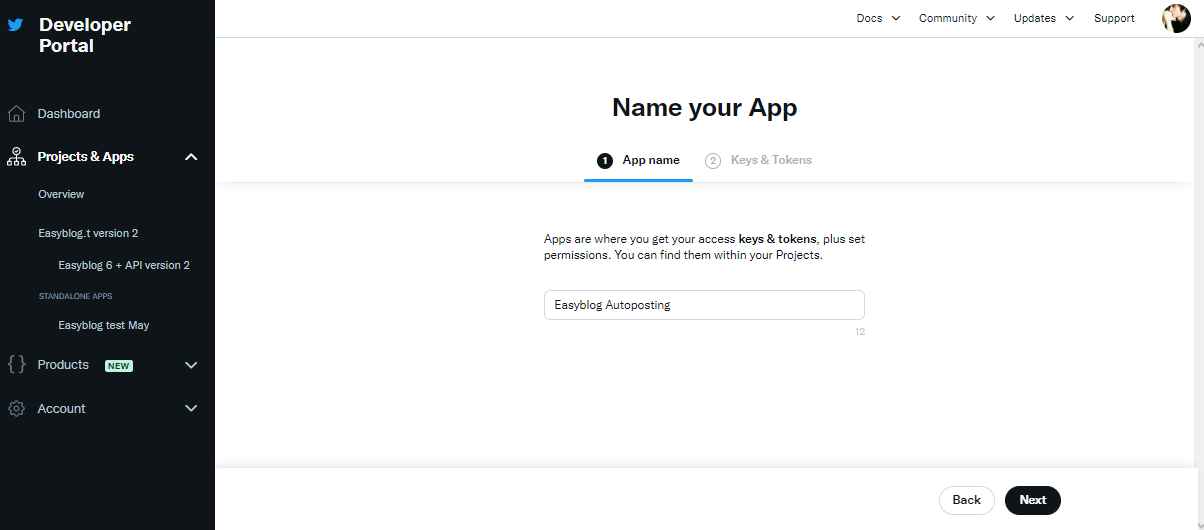Open Easyblog 6 + API version 2 app
This screenshot has height=530, width=1204.
point(124,265)
